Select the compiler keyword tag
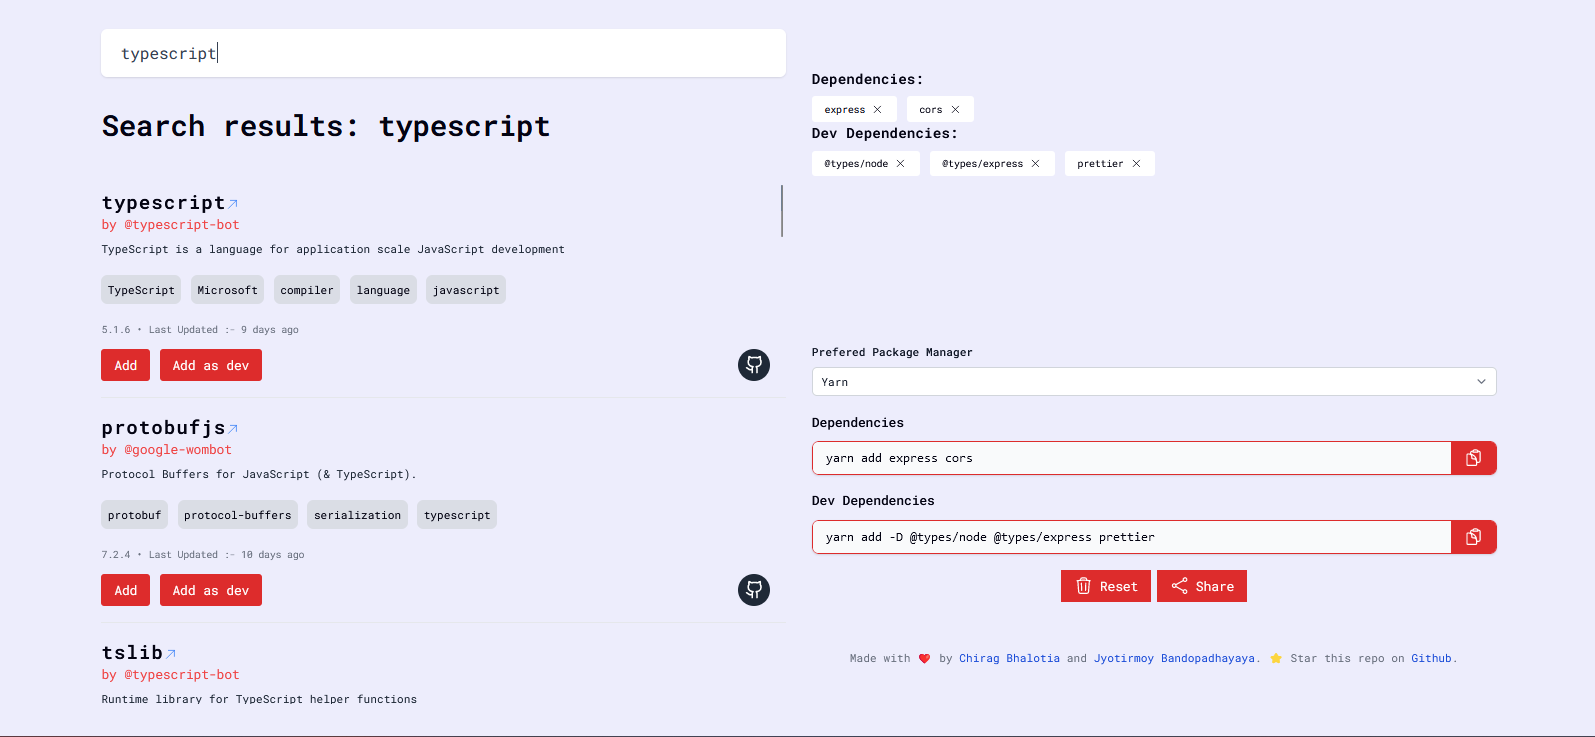This screenshot has width=1595, height=737. [307, 290]
